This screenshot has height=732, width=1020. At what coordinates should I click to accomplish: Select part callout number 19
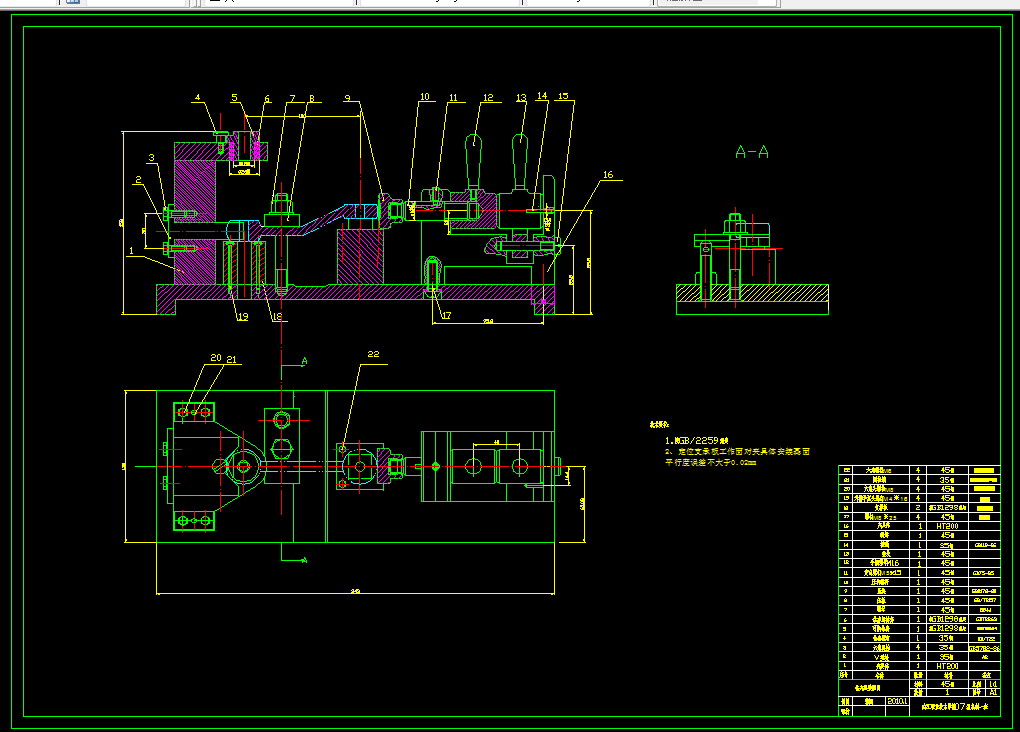[x=242, y=317]
